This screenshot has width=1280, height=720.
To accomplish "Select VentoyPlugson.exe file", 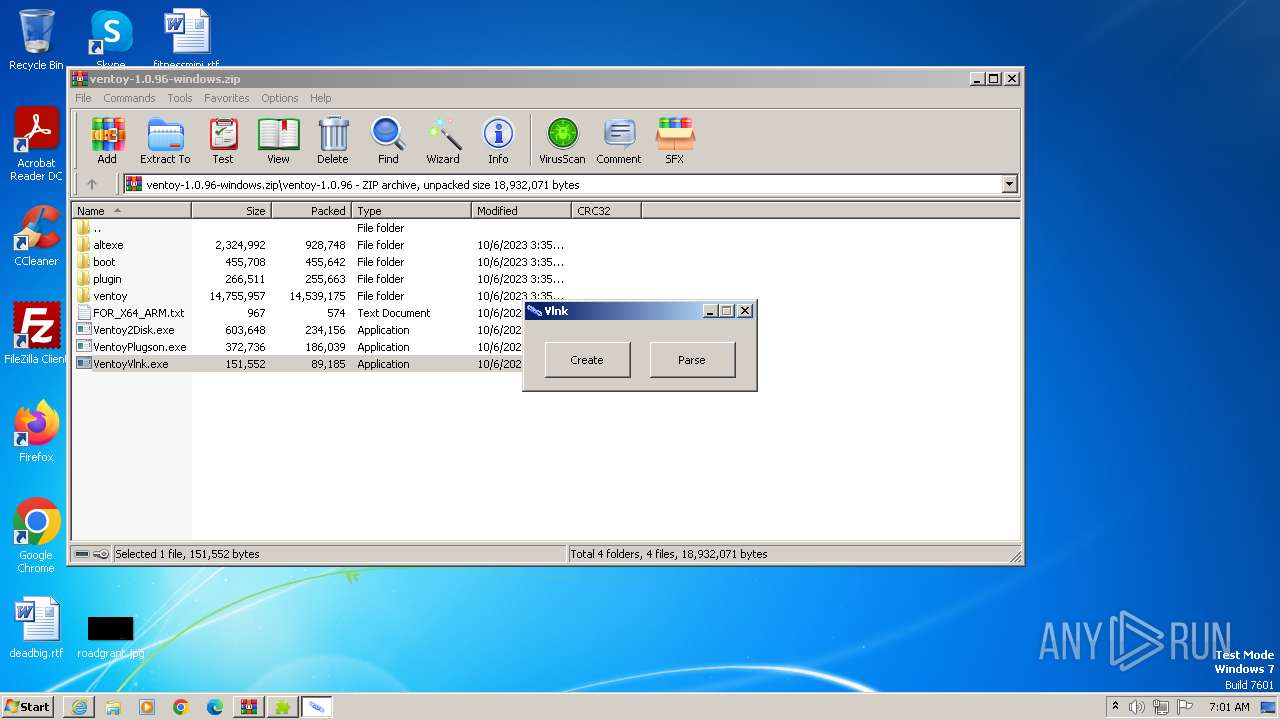I will [139, 347].
